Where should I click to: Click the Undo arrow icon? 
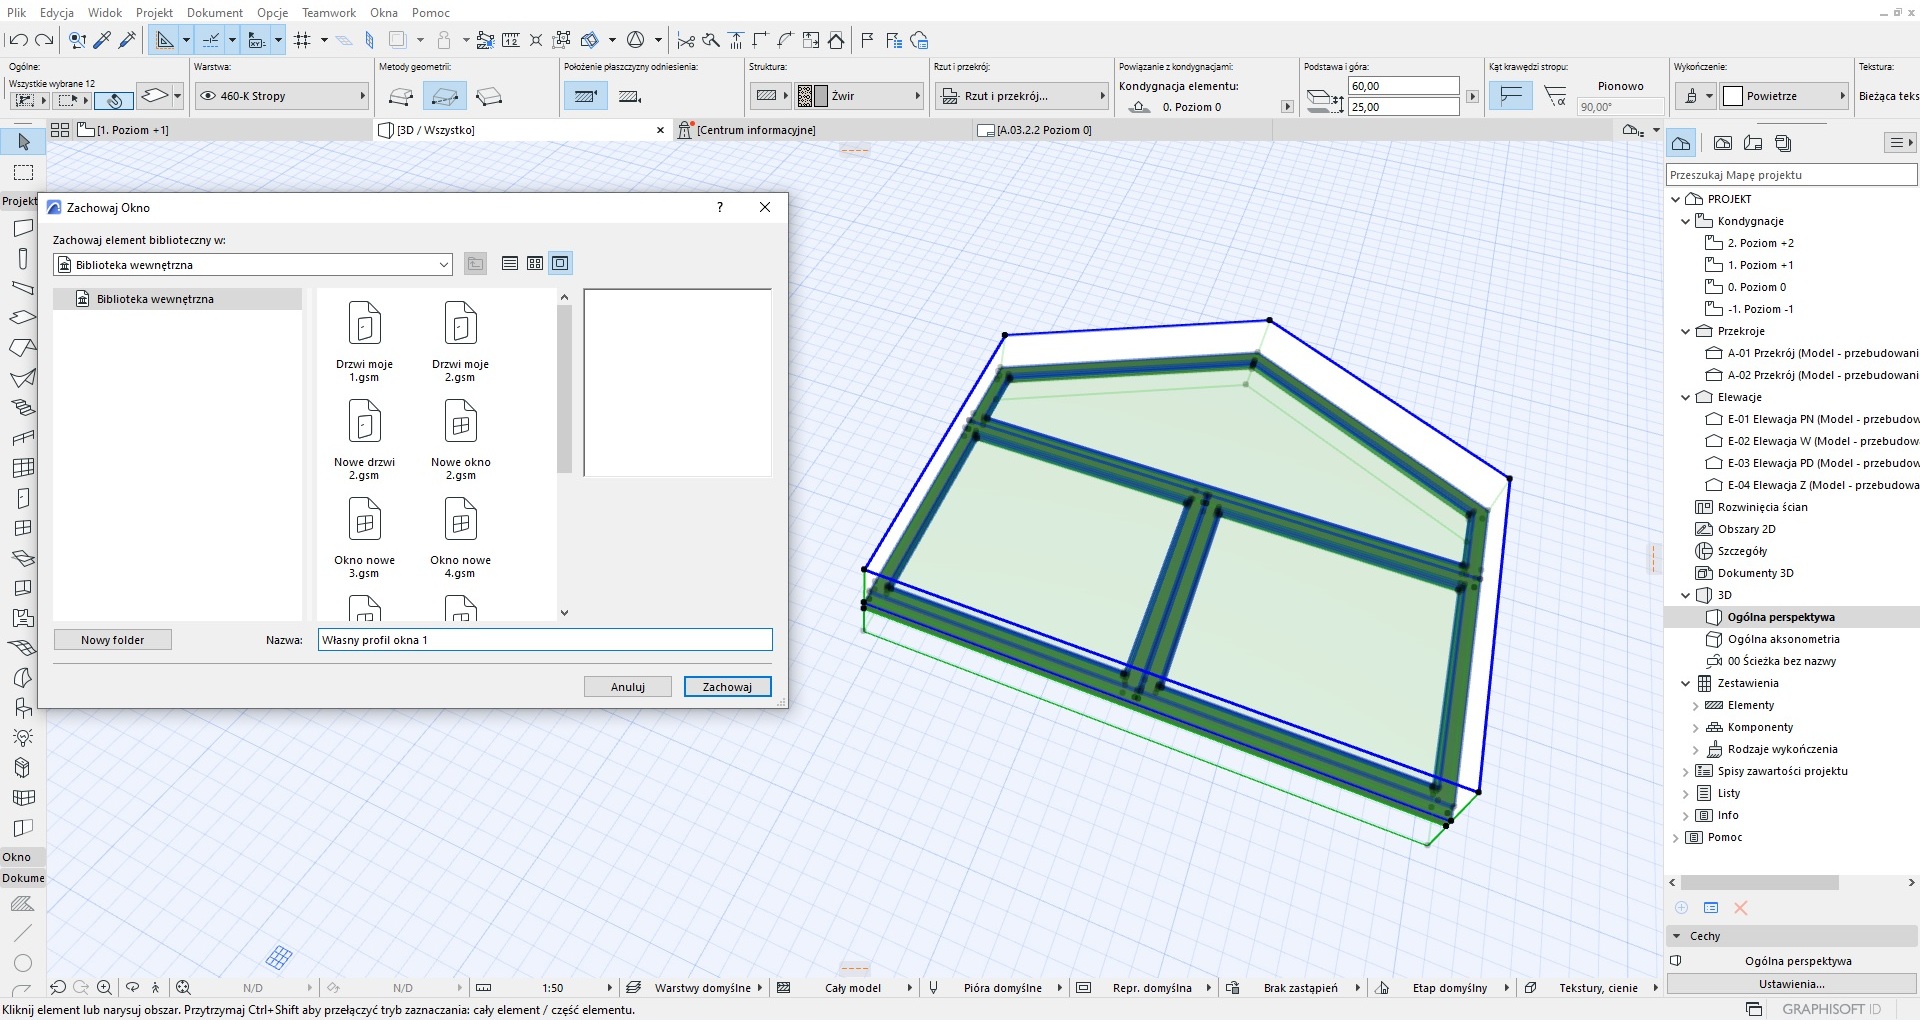(17, 40)
